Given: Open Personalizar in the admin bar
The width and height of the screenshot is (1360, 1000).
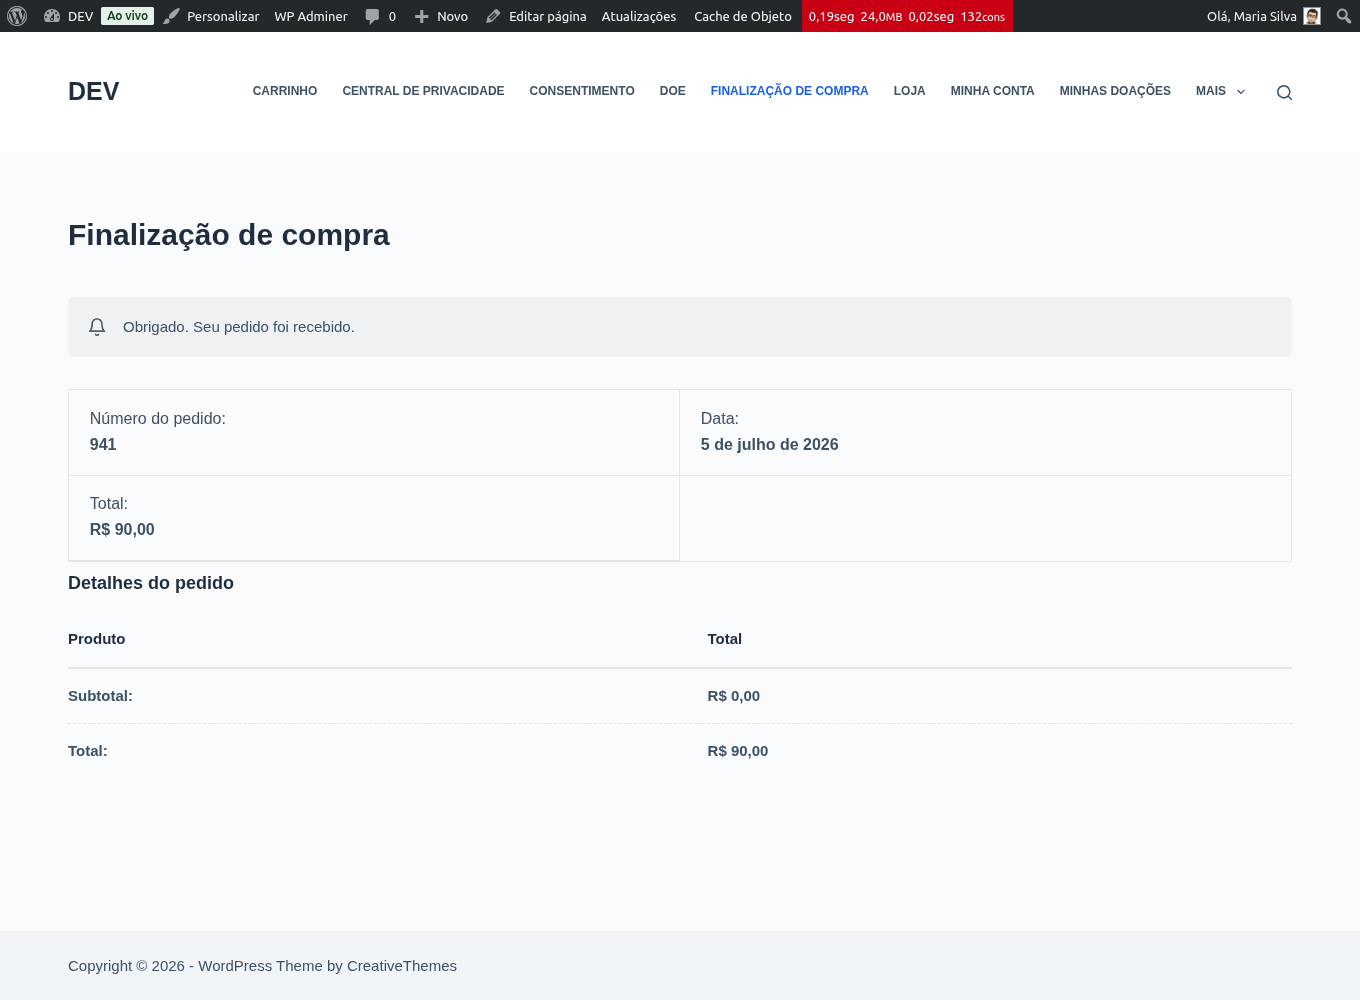Looking at the screenshot, I should point(211,16).
